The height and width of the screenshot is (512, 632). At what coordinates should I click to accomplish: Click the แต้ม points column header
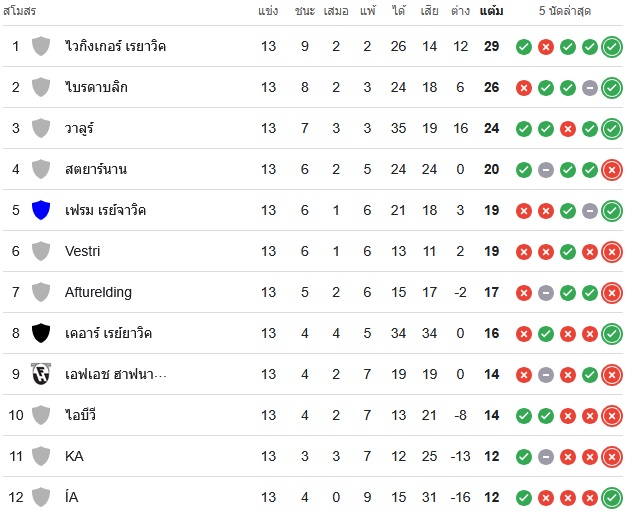(491, 11)
